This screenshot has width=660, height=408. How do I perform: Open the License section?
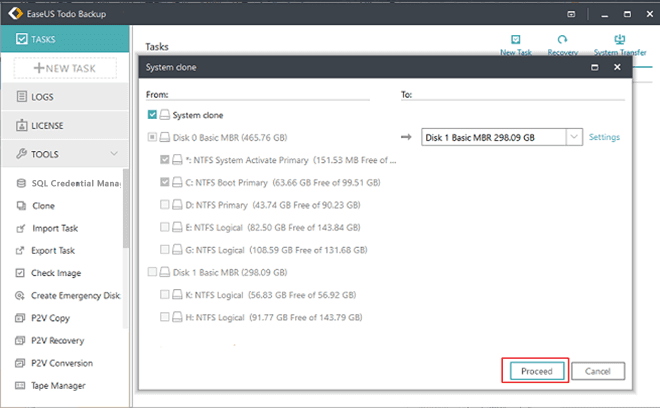(x=65, y=125)
